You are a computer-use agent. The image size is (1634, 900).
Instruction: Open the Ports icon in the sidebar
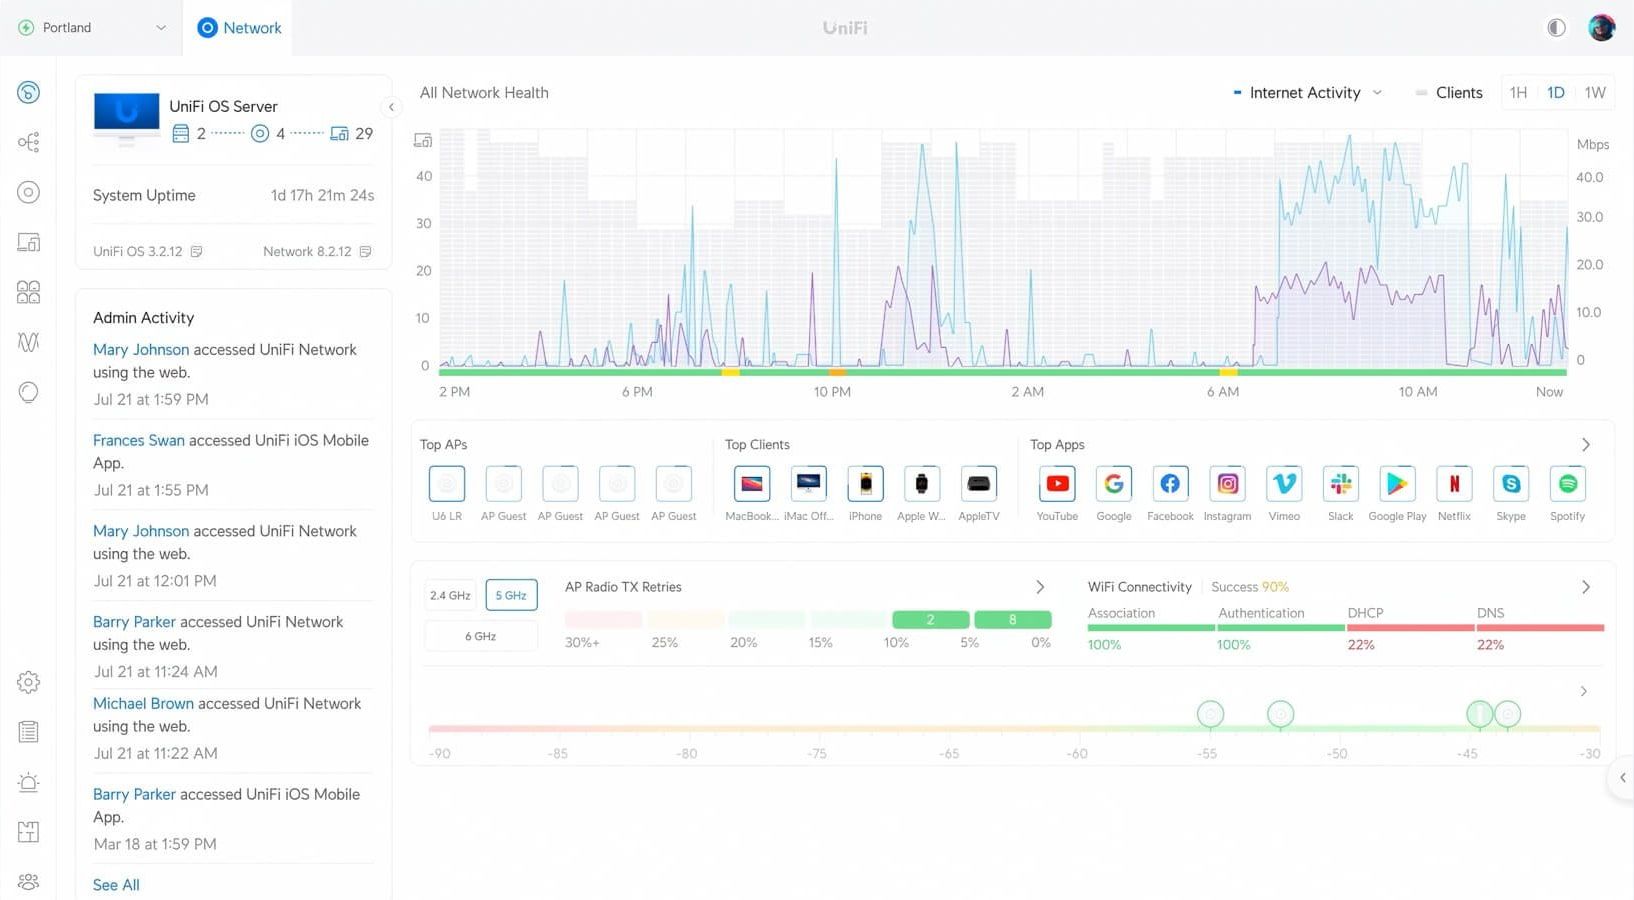28,292
